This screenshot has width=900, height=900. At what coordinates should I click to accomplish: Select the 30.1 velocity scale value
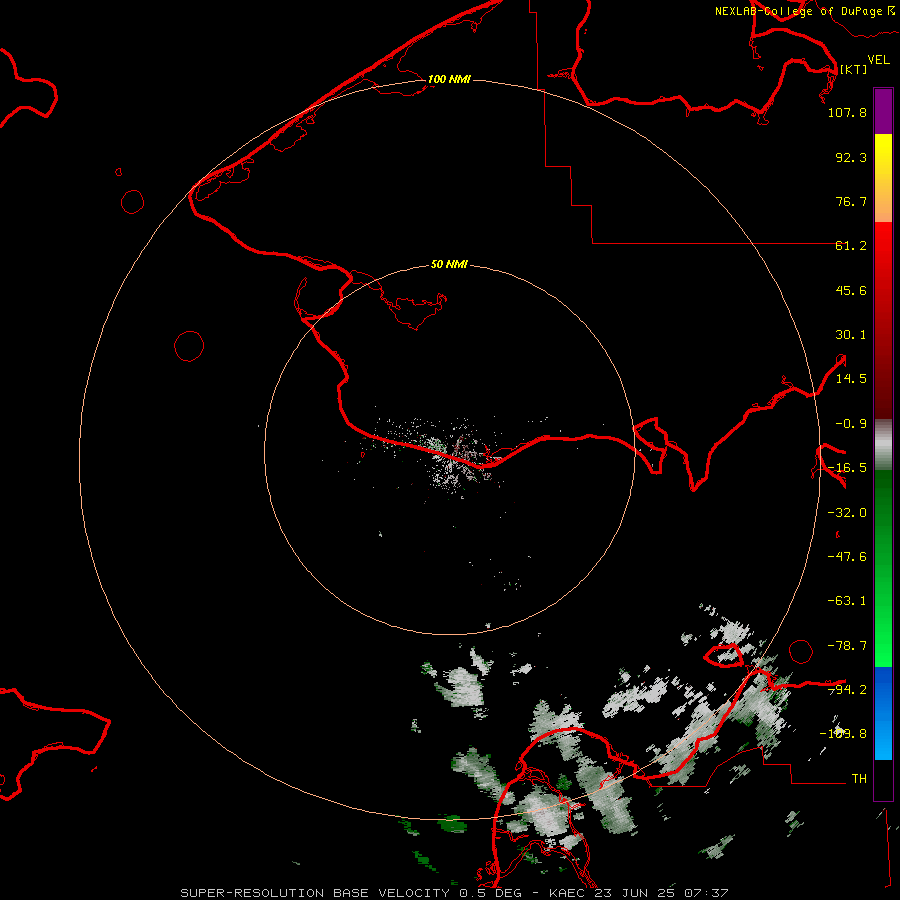pyautogui.click(x=851, y=335)
